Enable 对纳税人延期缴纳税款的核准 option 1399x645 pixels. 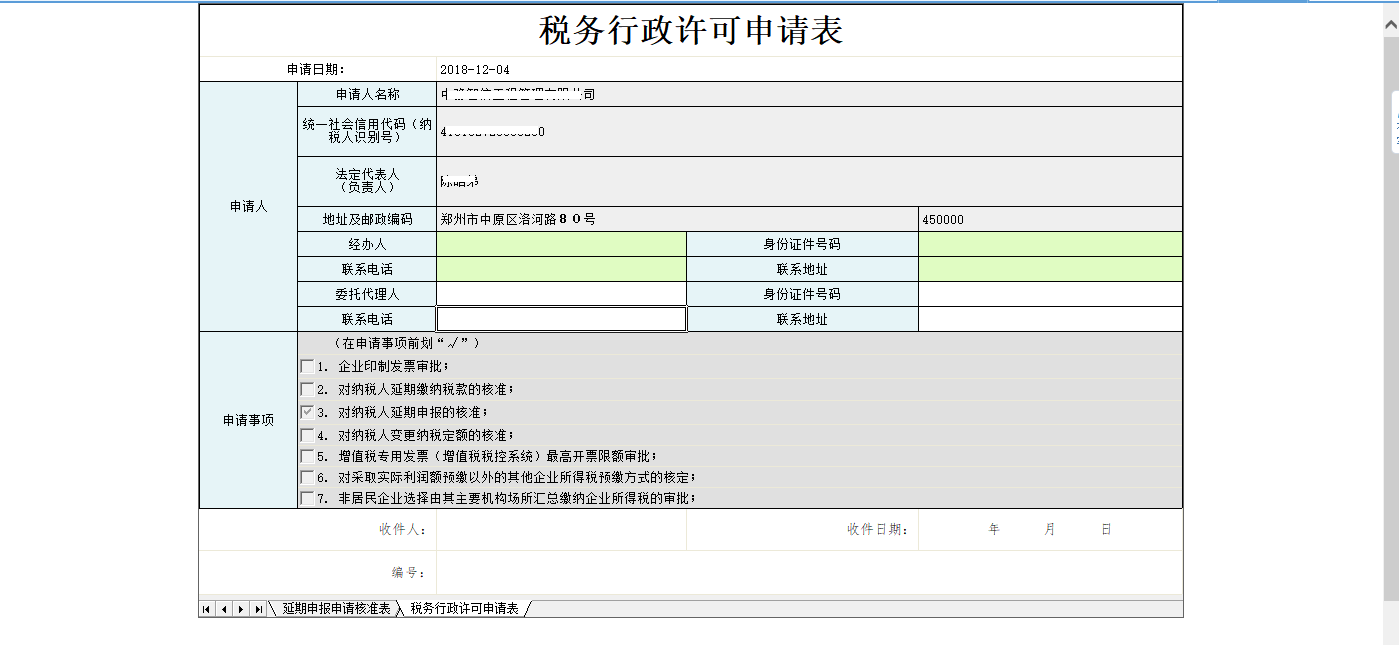[307, 390]
